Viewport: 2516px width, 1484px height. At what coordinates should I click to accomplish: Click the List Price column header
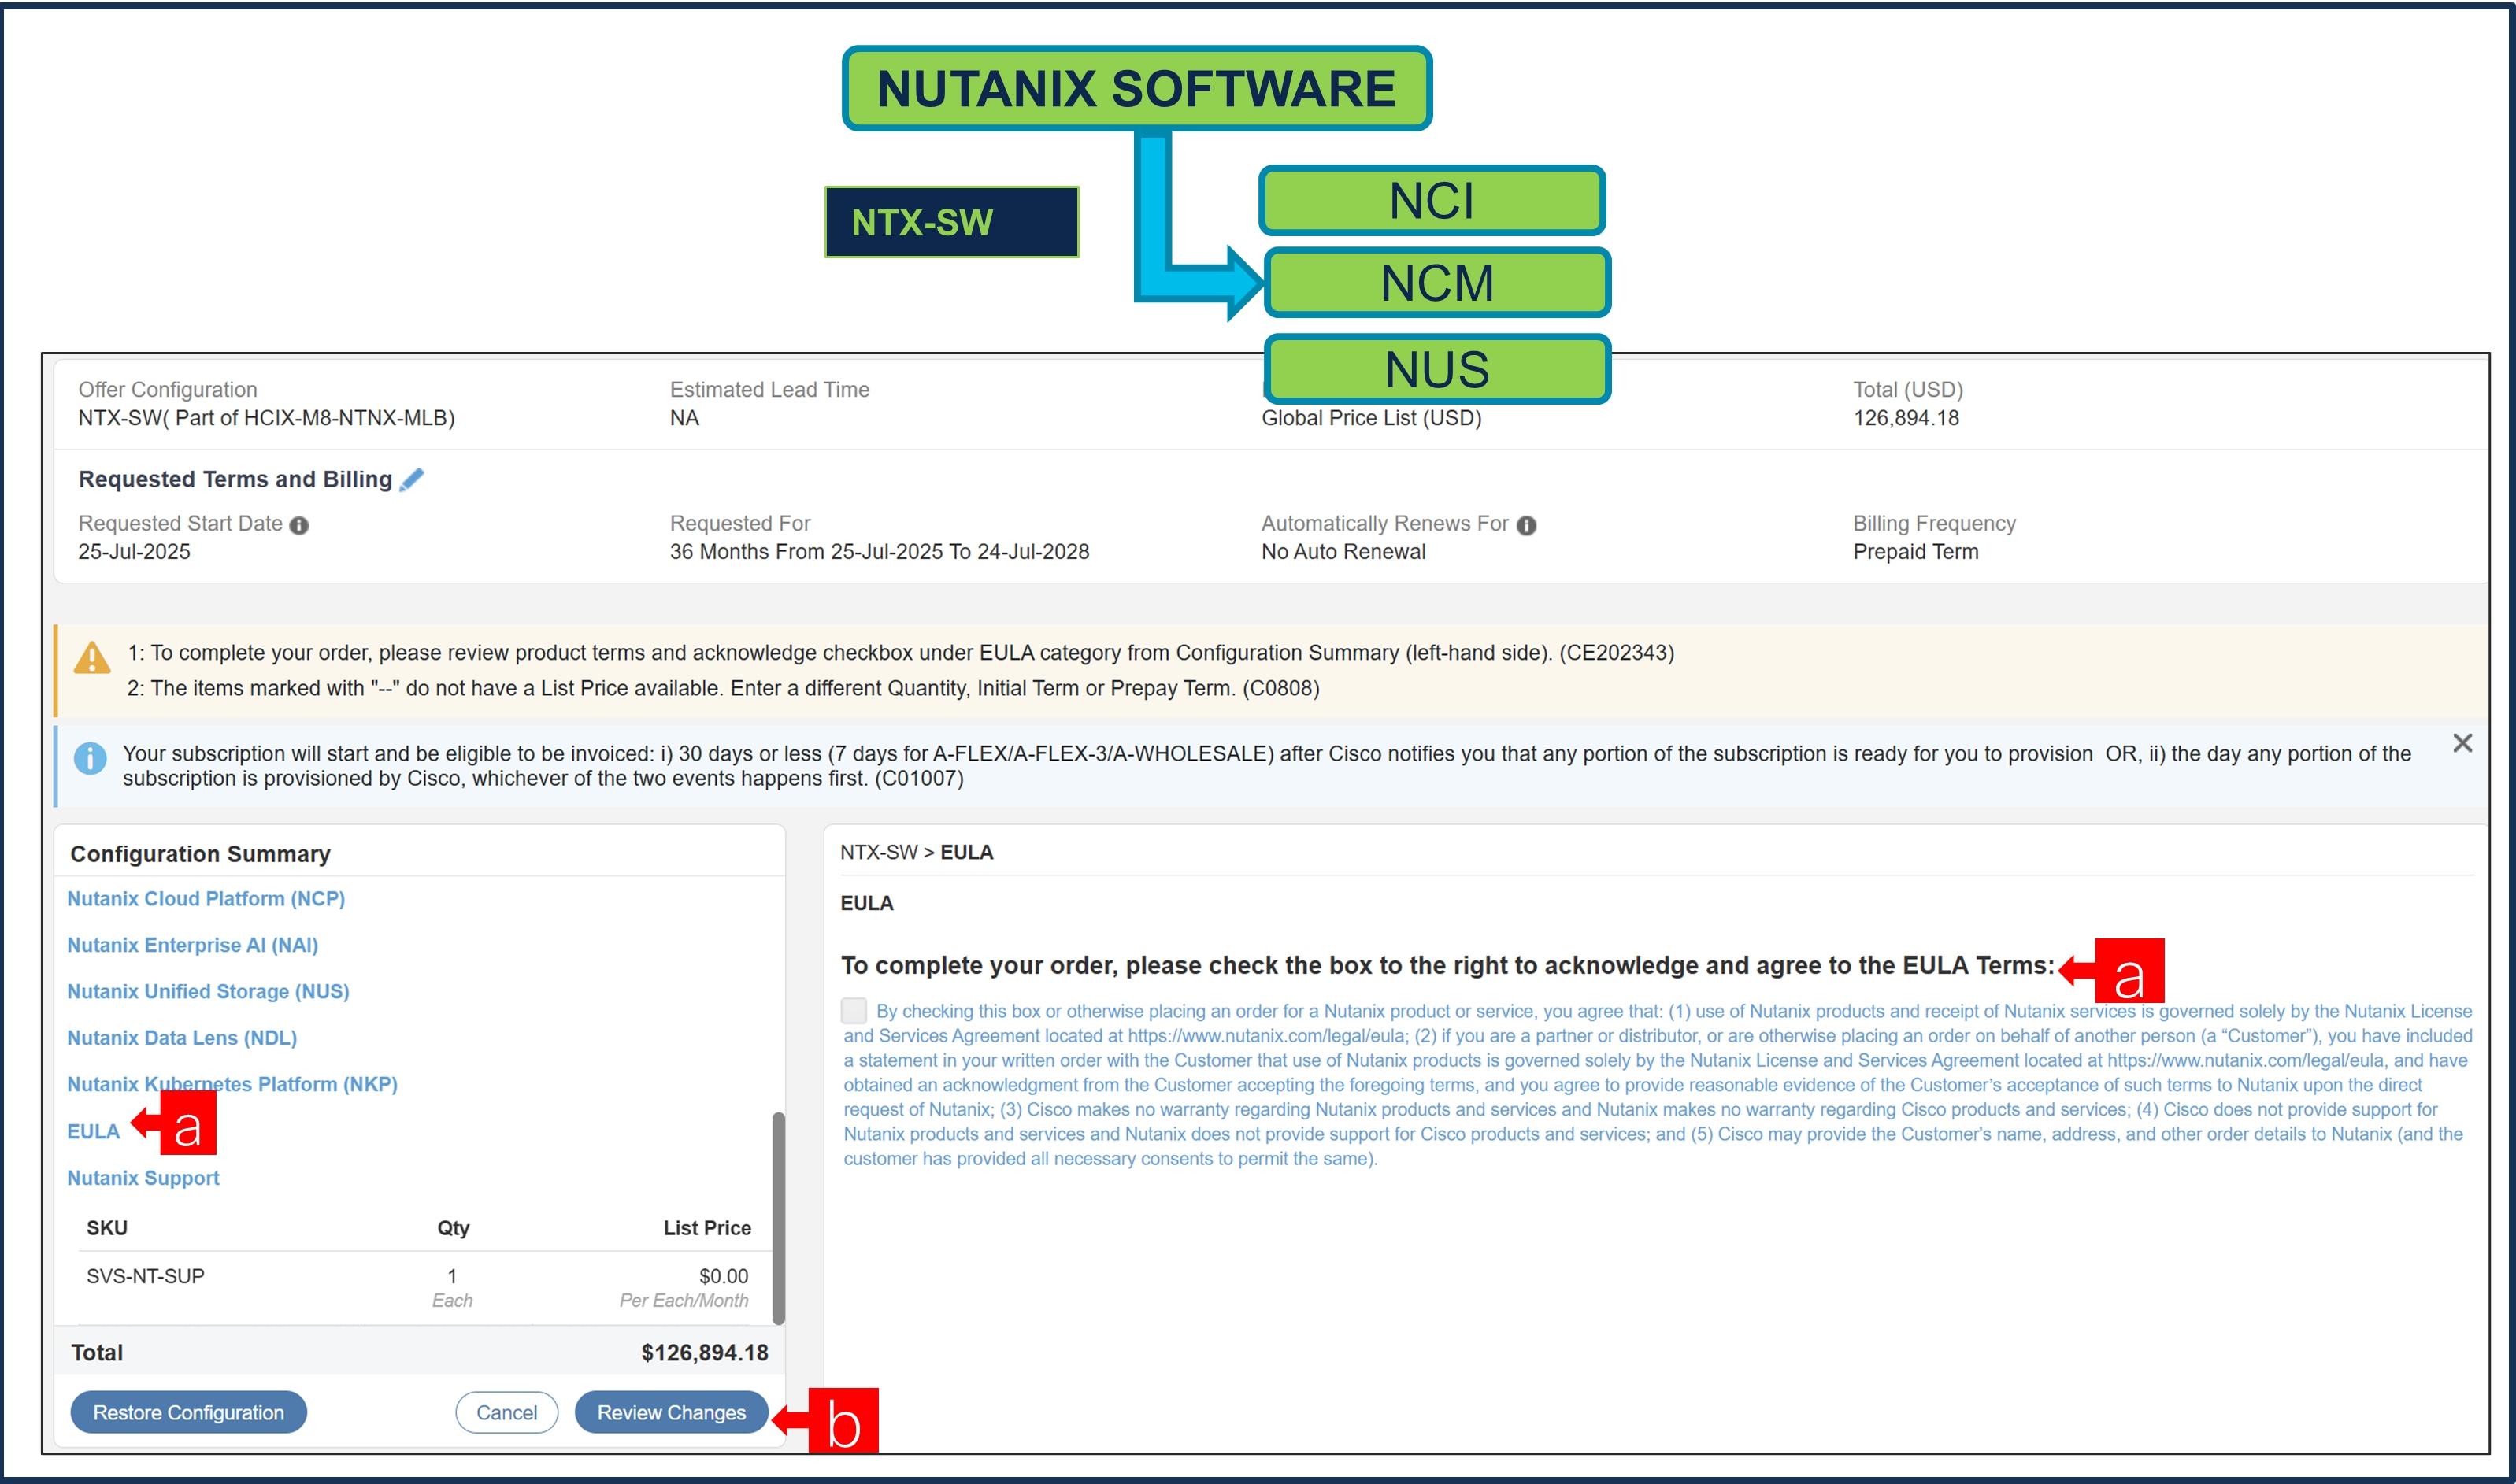(x=707, y=1228)
